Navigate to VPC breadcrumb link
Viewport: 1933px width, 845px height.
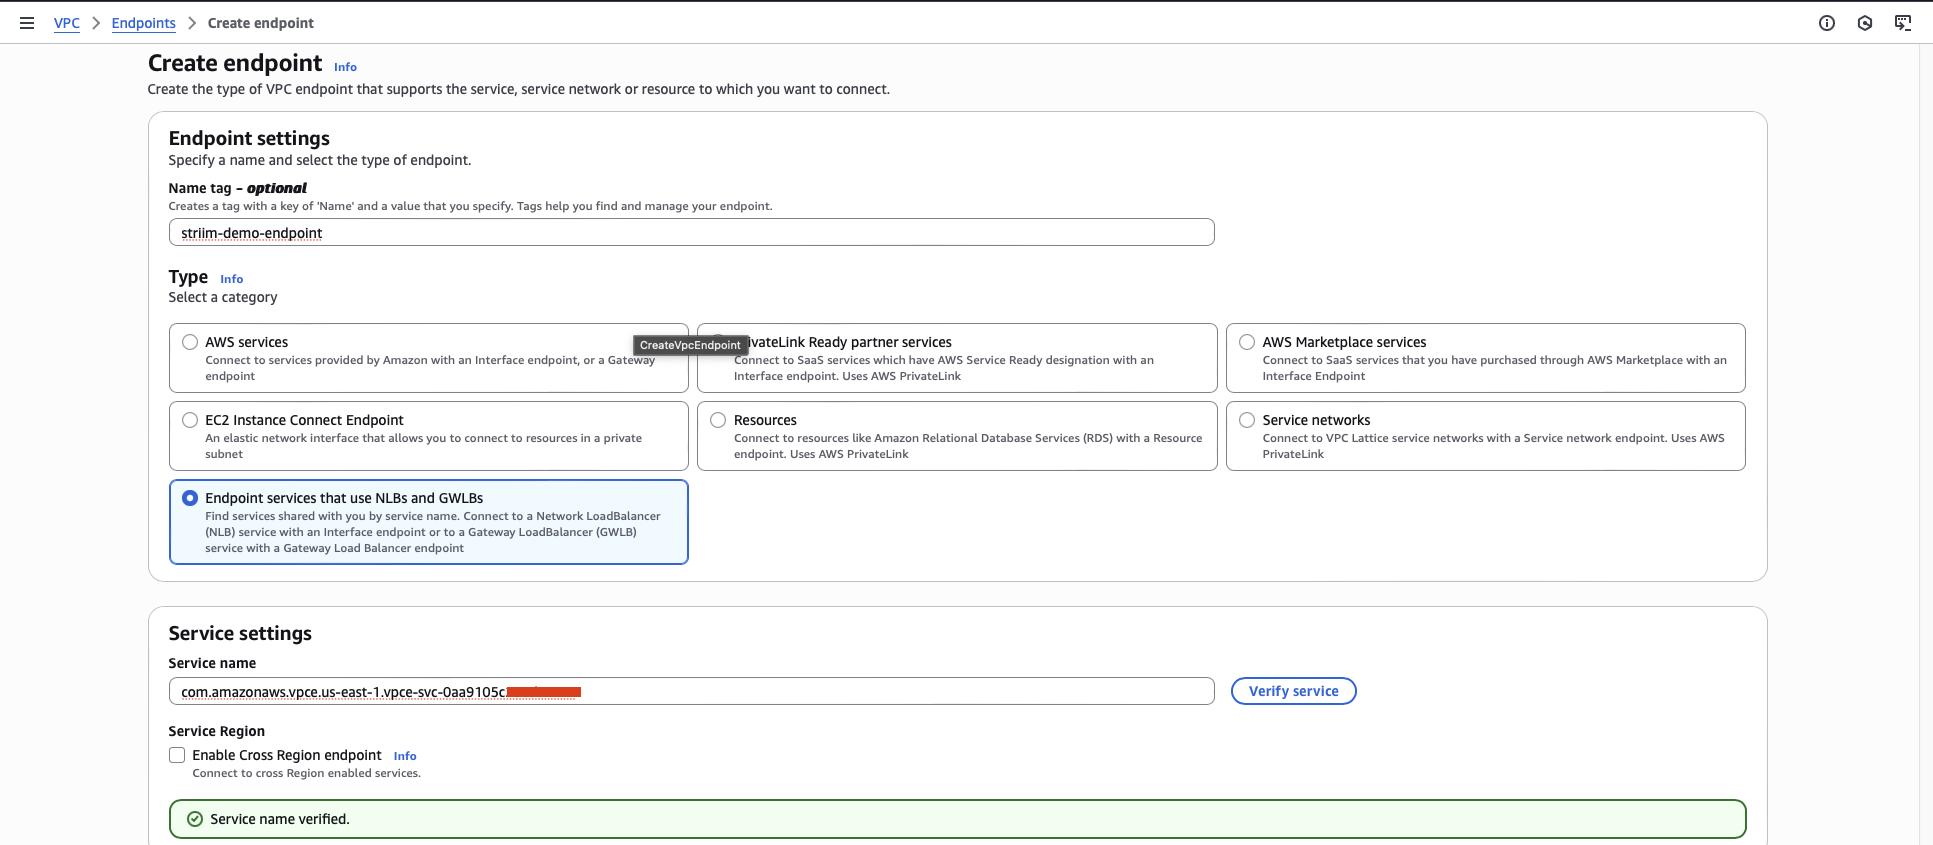[x=67, y=23]
